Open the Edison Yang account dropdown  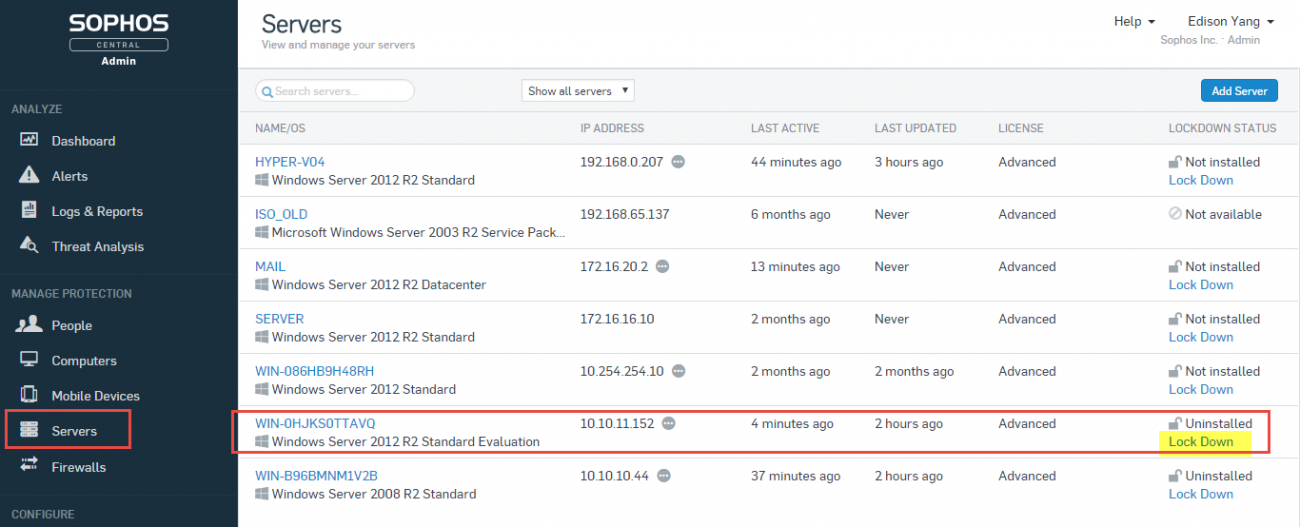tap(1230, 21)
